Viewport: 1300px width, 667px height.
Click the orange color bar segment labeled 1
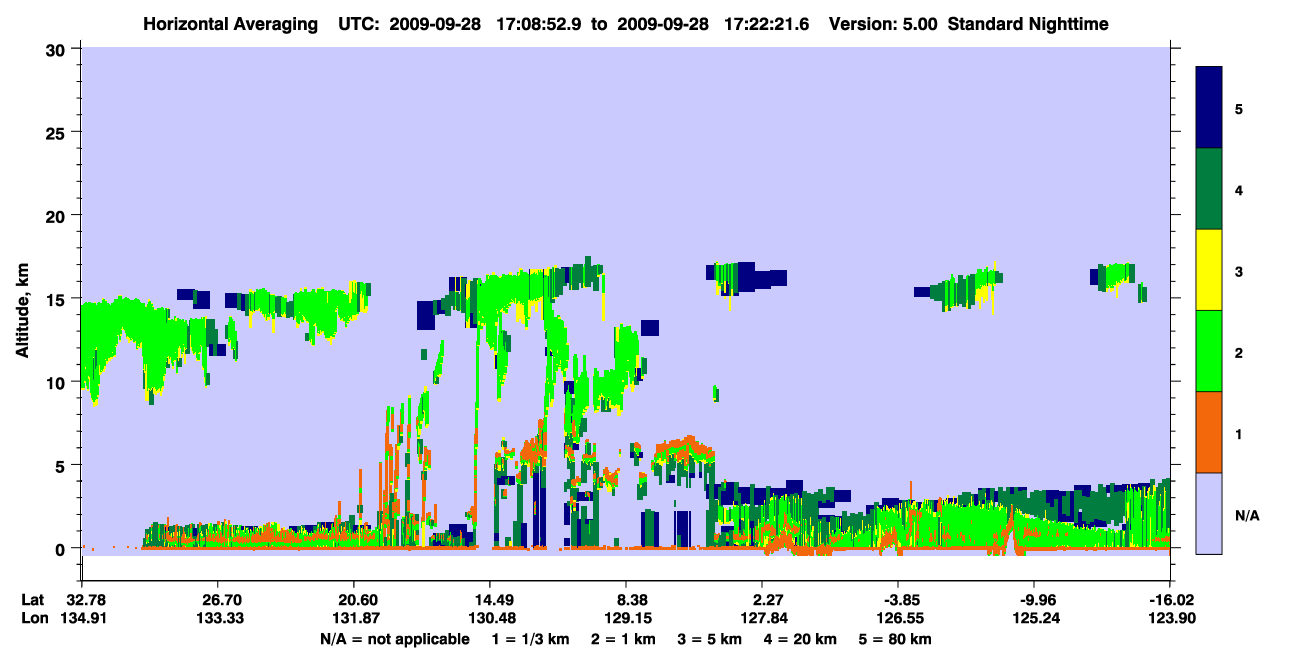point(1209,432)
